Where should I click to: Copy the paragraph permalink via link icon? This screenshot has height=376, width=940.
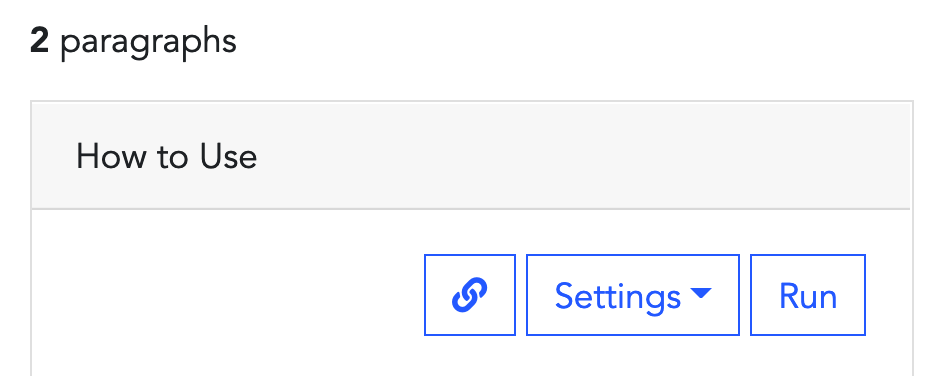pos(469,294)
